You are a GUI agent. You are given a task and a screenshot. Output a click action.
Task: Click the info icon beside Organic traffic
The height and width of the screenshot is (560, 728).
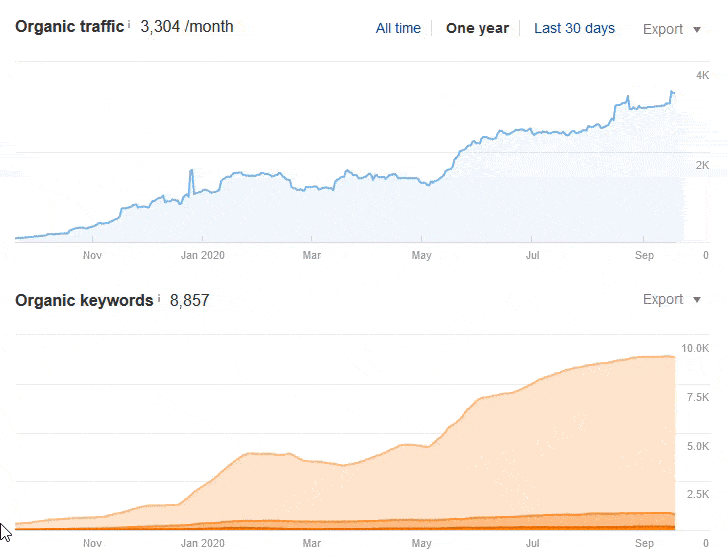point(130,24)
